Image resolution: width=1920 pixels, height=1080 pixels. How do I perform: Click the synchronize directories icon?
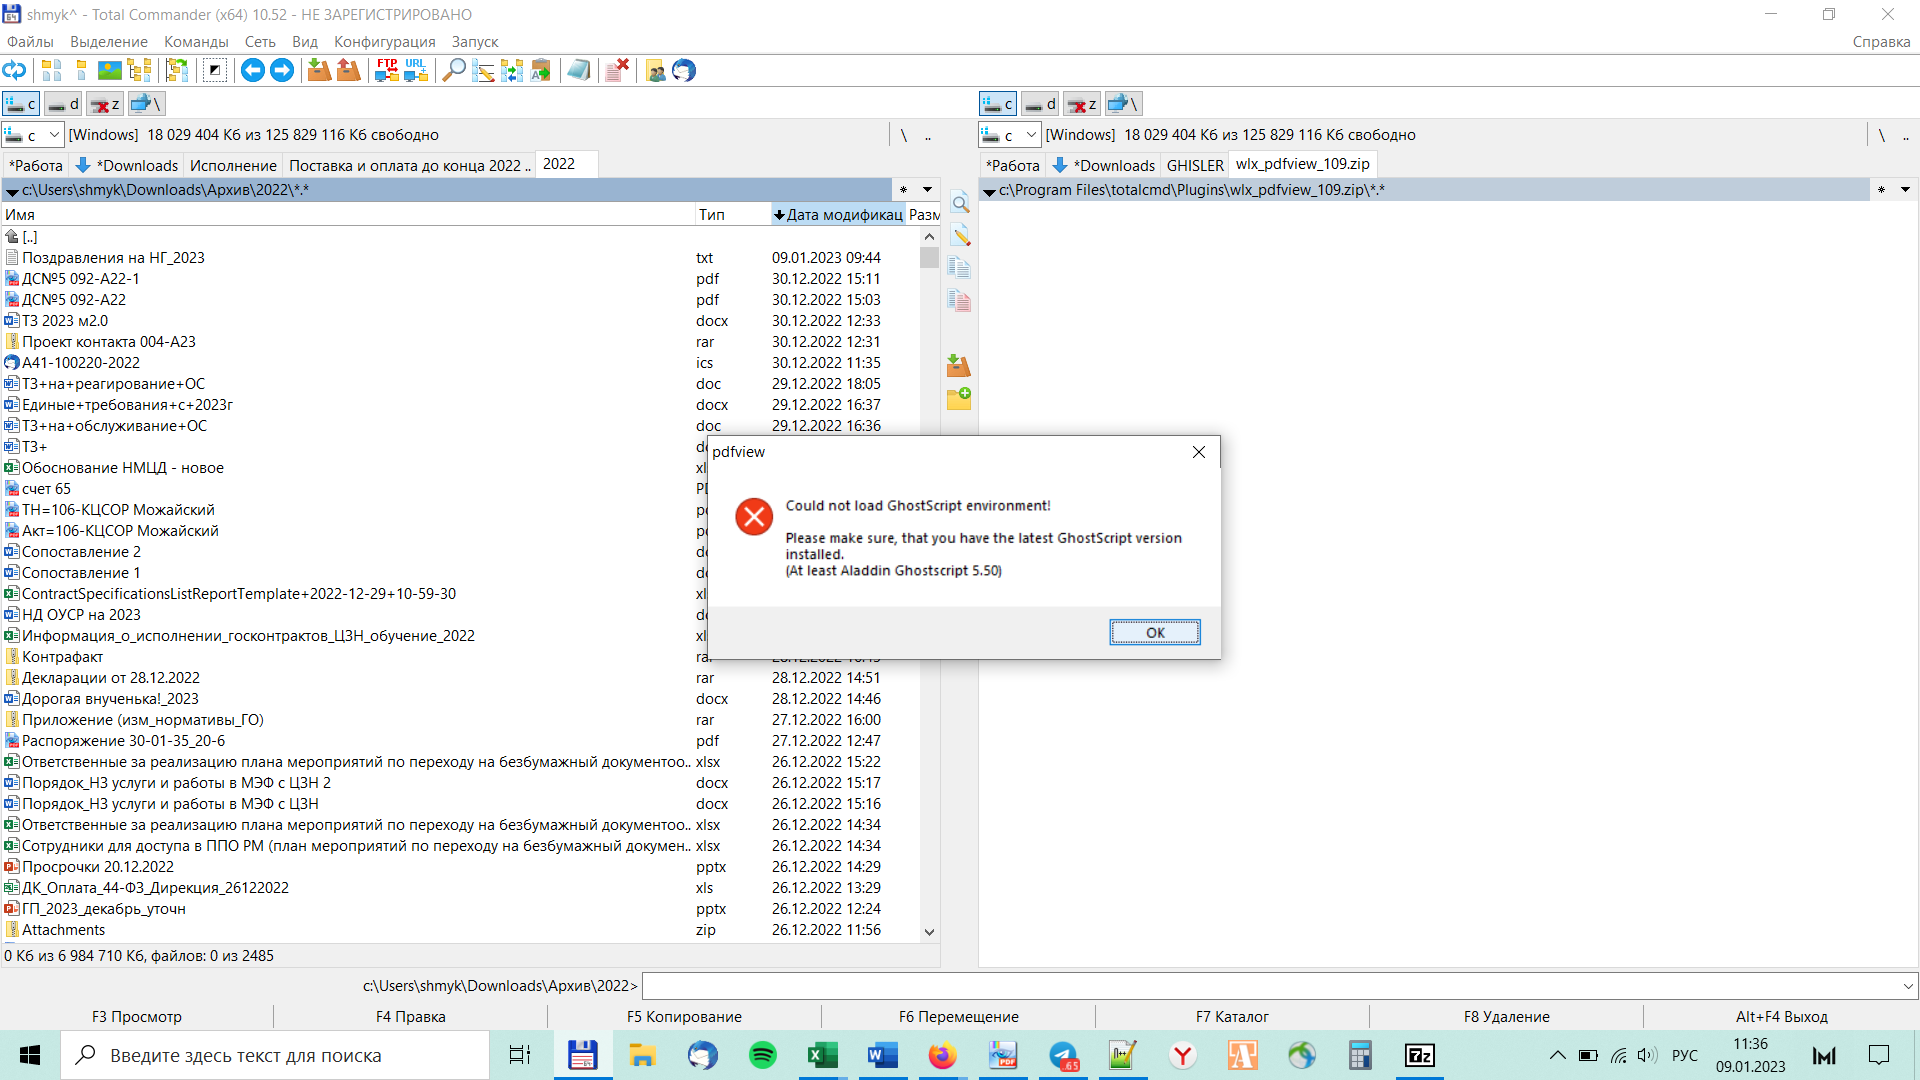(512, 70)
